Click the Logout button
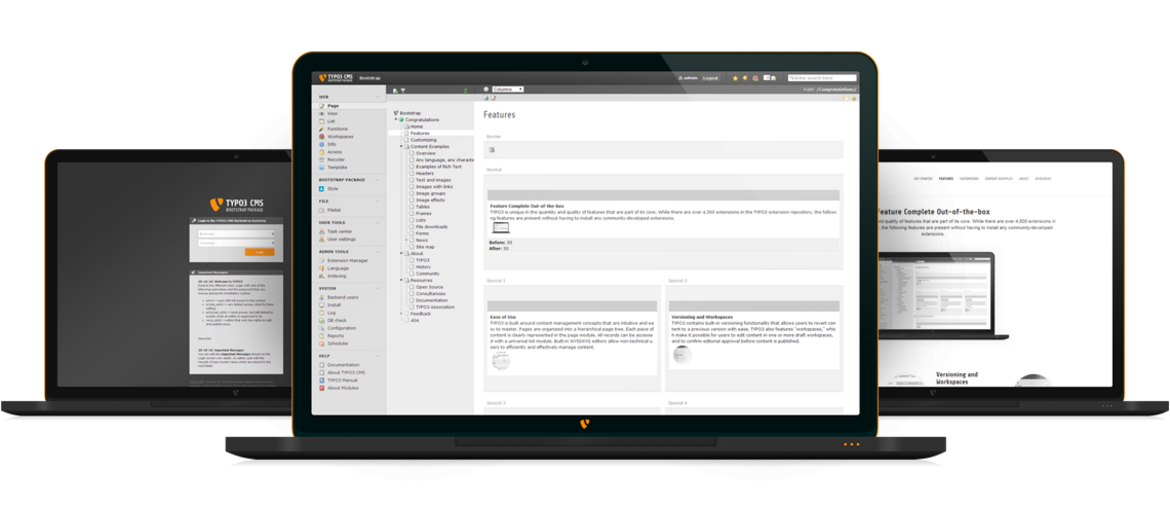Image resolution: width=1170 pixels, height=510 pixels. 710,78
